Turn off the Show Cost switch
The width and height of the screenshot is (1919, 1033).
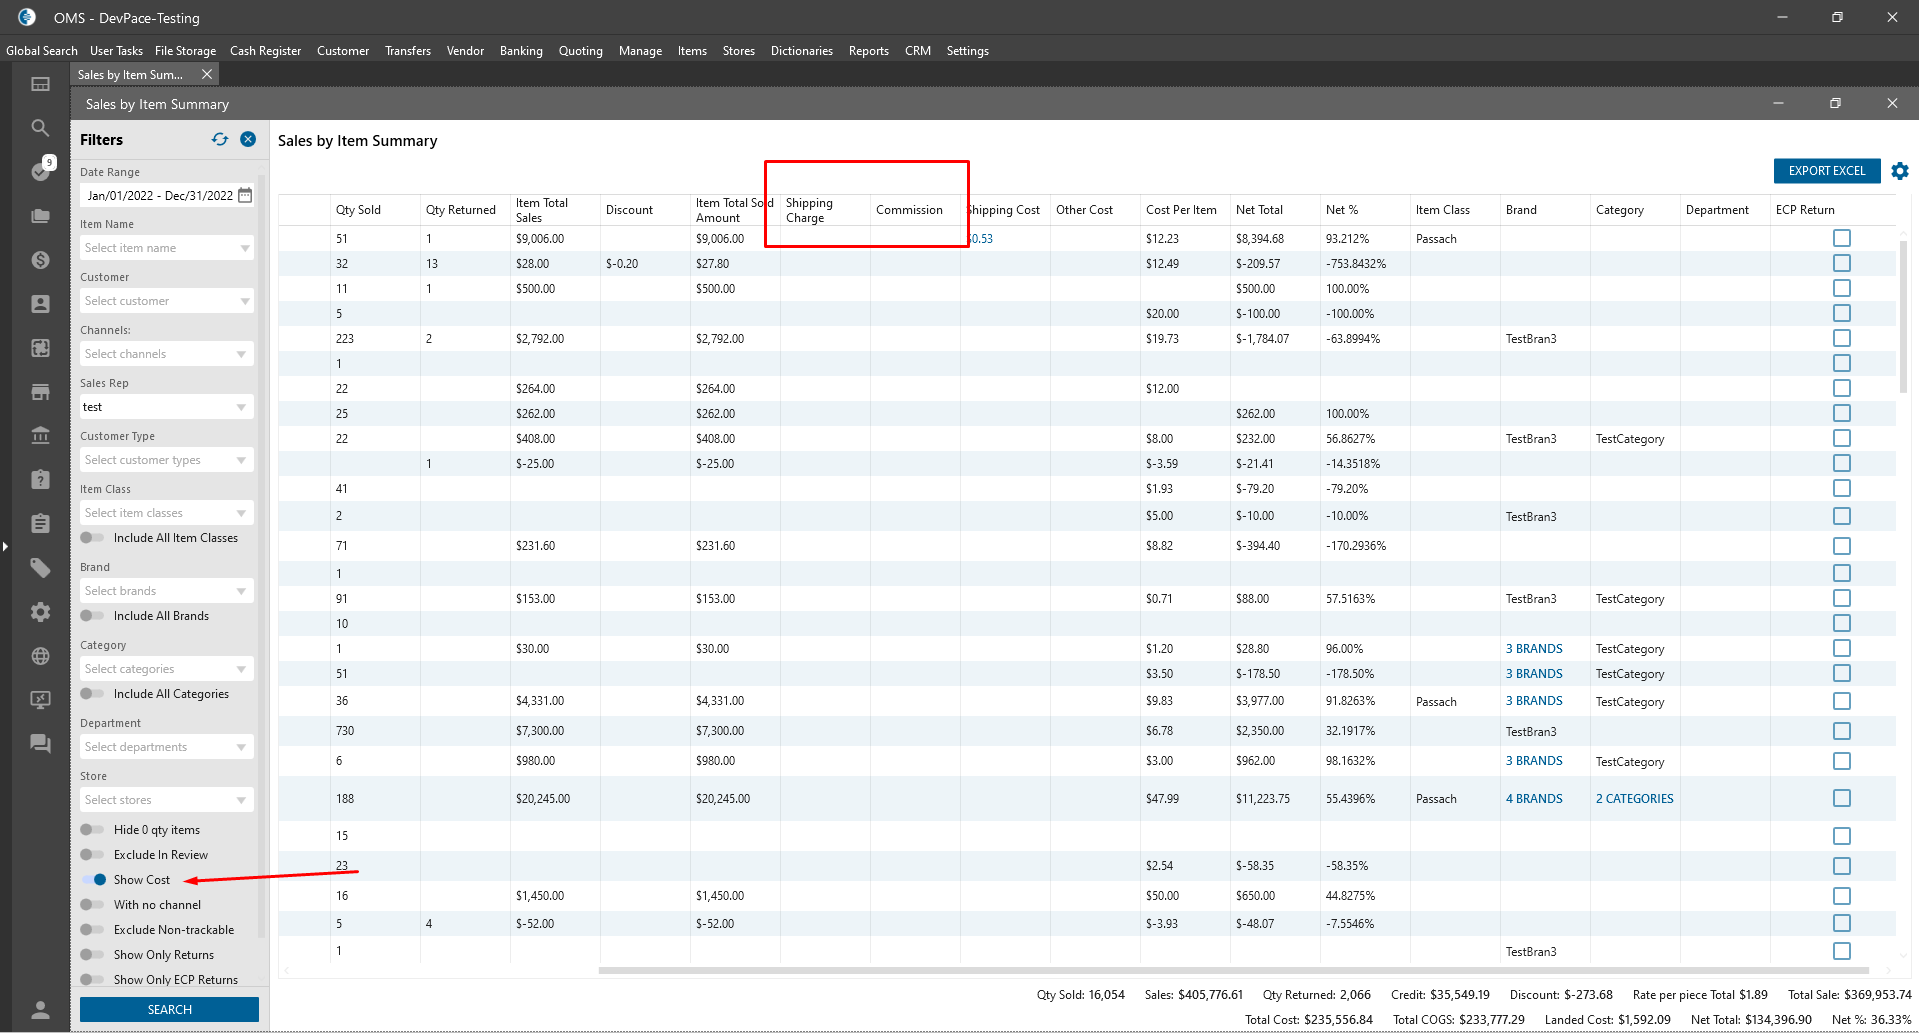tap(94, 880)
